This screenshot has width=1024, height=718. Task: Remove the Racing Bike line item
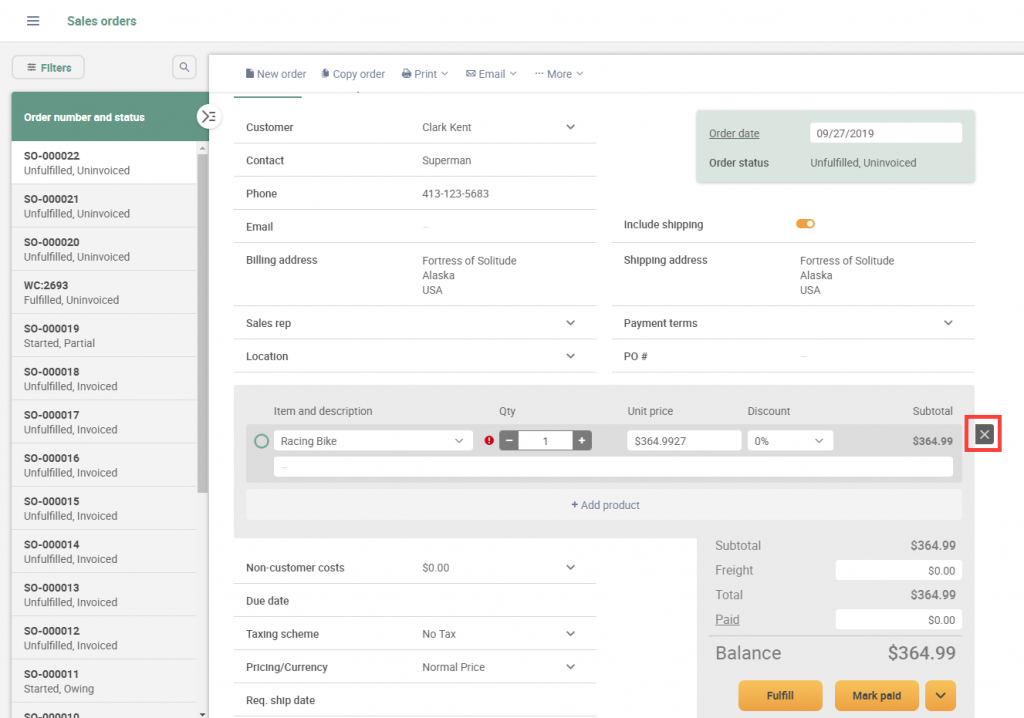(x=984, y=434)
